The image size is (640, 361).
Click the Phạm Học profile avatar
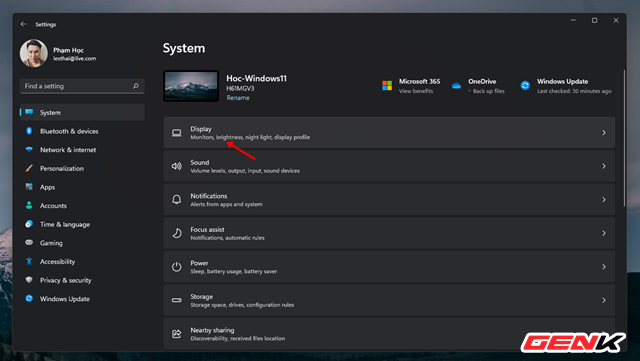tap(33, 53)
